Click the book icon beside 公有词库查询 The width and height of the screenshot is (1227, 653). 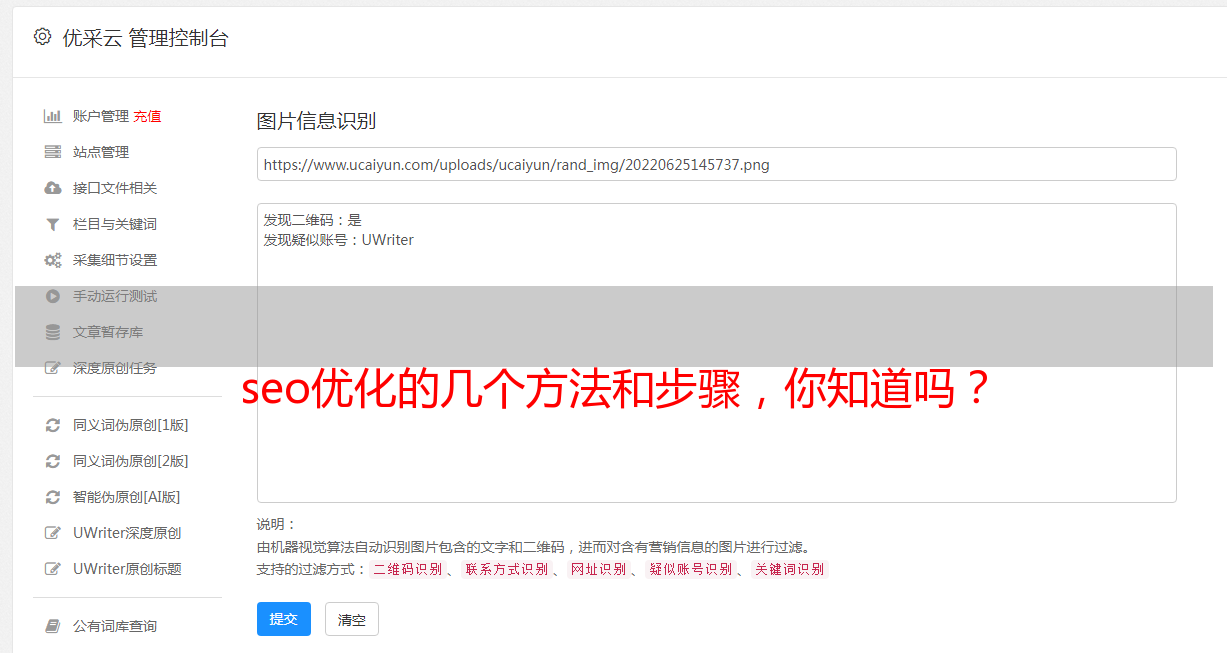click(x=53, y=626)
